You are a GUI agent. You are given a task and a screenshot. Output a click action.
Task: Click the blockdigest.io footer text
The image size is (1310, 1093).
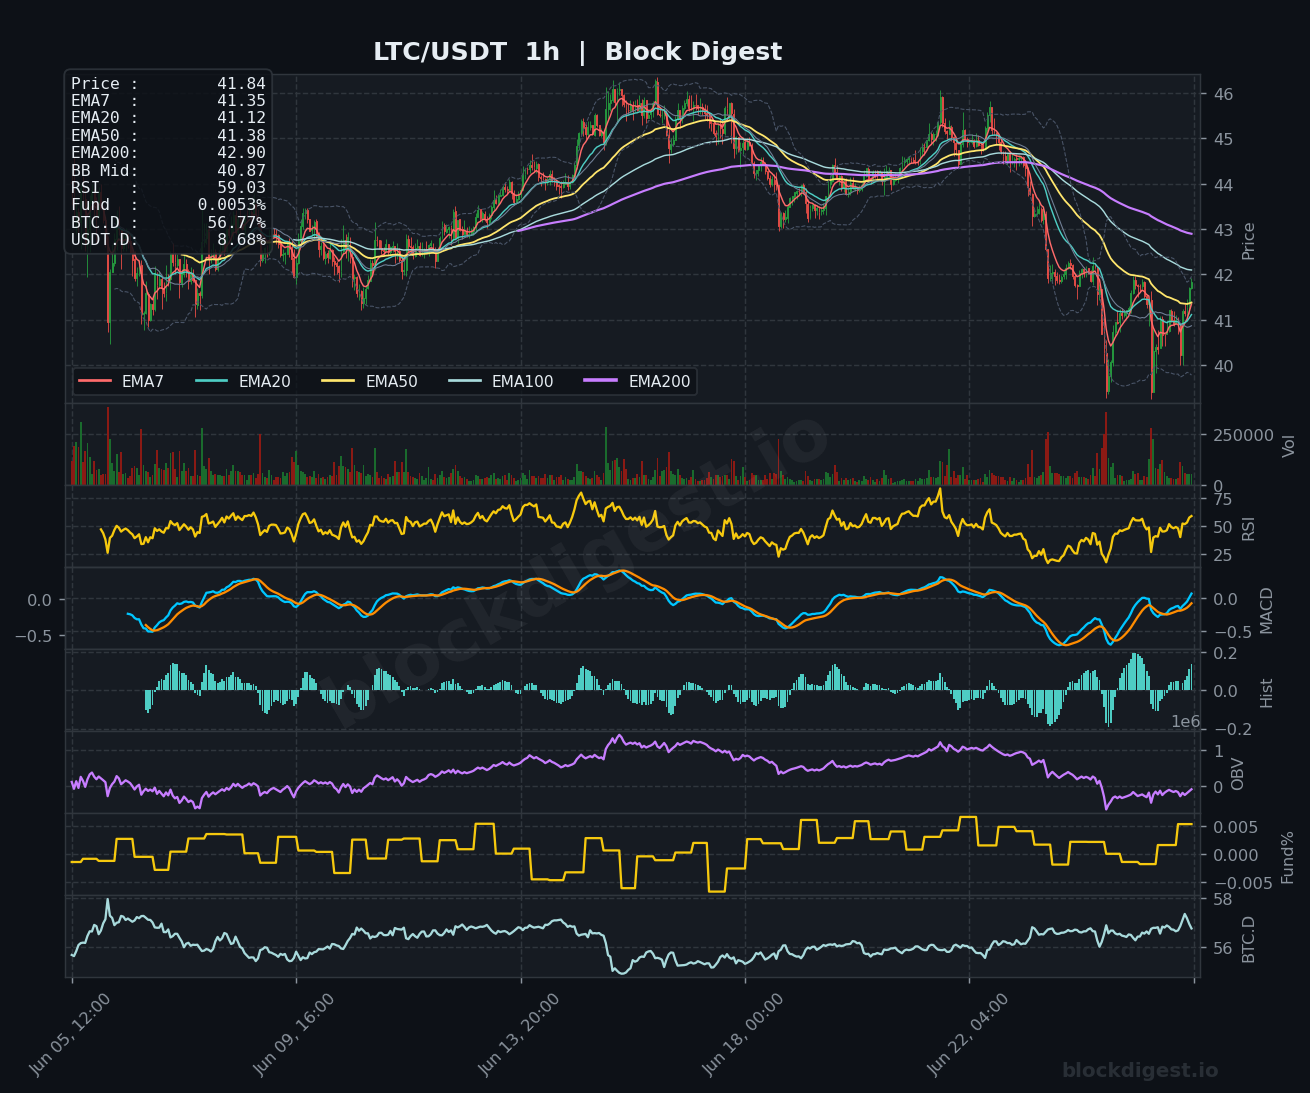tap(1140, 1071)
